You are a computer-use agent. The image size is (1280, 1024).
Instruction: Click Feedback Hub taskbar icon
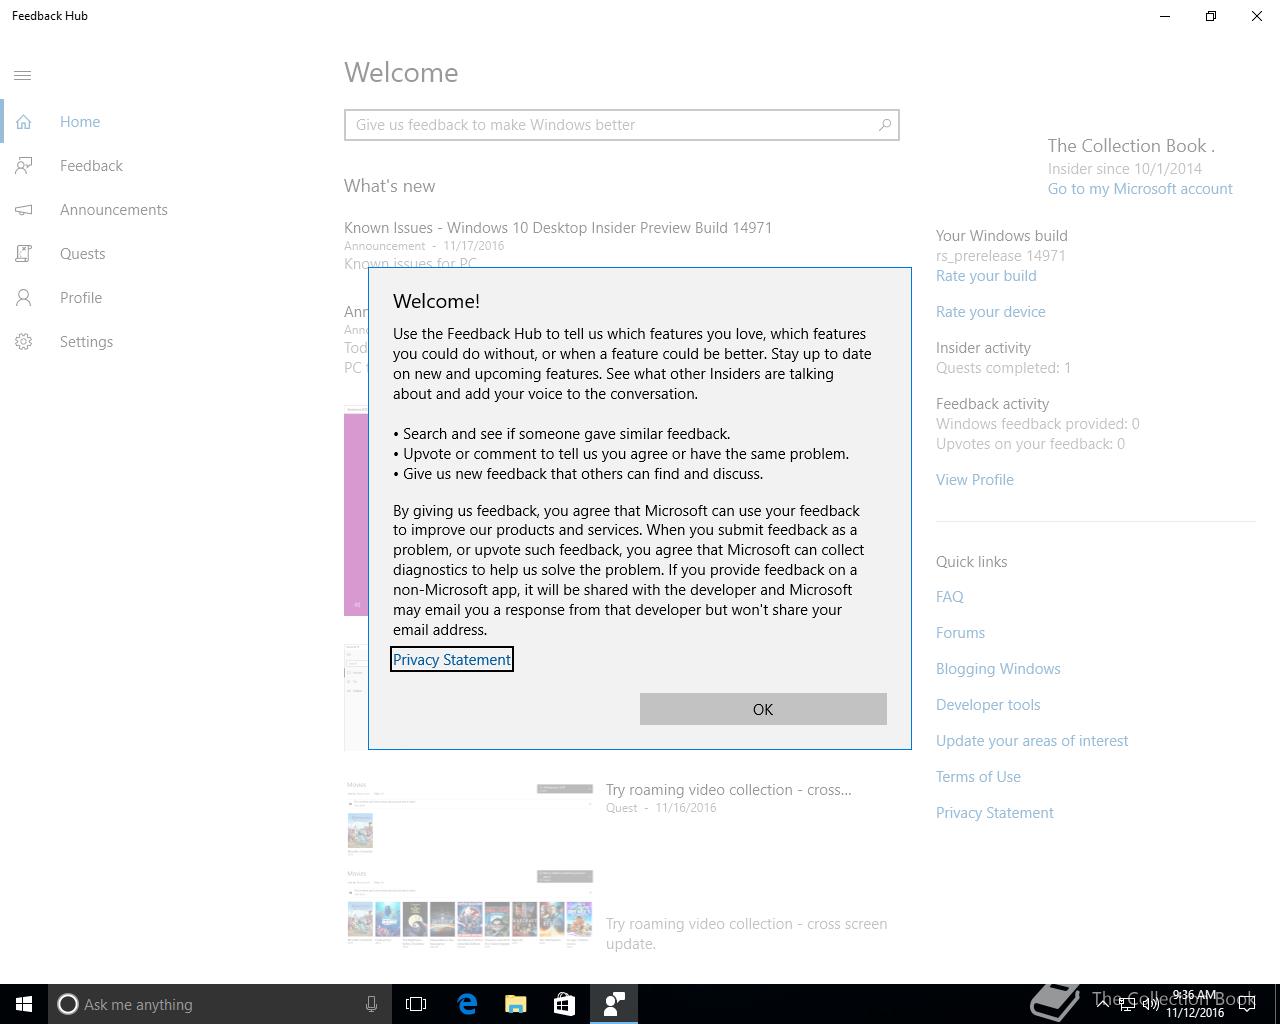click(614, 1004)
